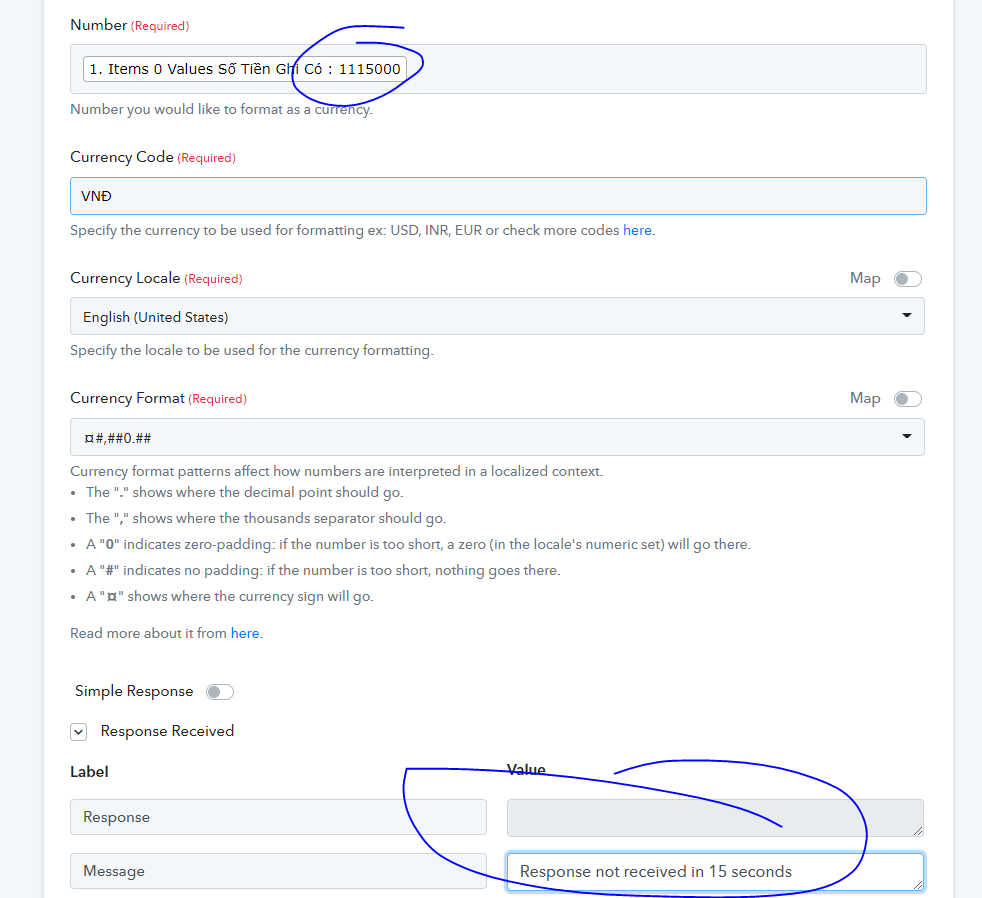The height and width of the screenshot is (898, 982).
Task: Open the 'here' link after Read more
Action: (245, 633)
